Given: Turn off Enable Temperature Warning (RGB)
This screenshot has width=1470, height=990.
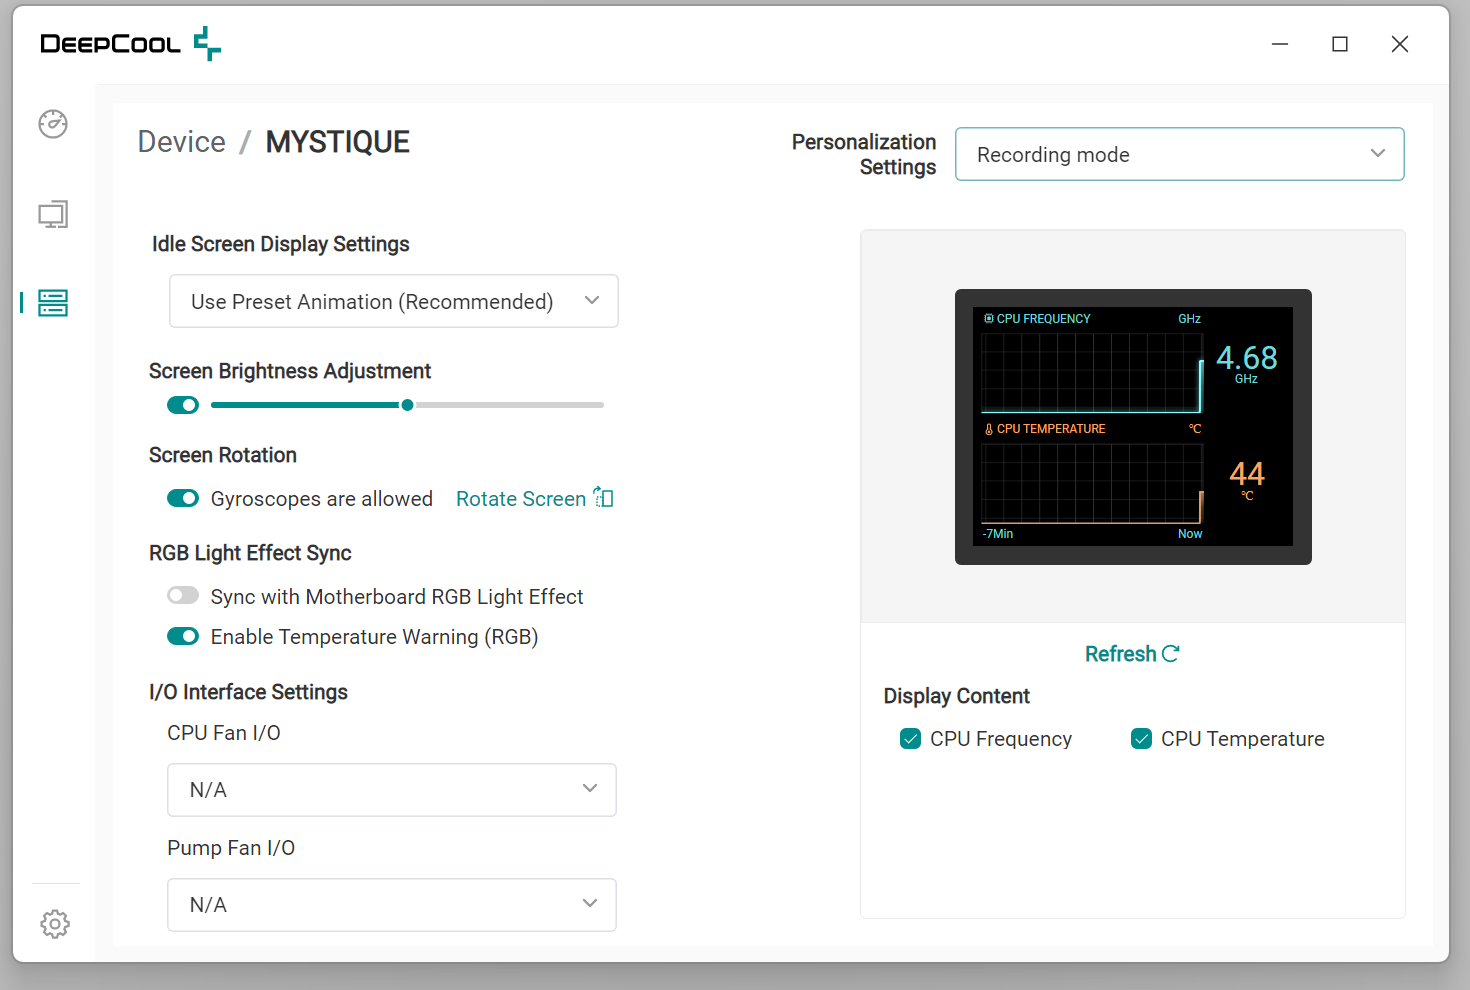Looking at the screenshot, I should click(x=183, y=637).
